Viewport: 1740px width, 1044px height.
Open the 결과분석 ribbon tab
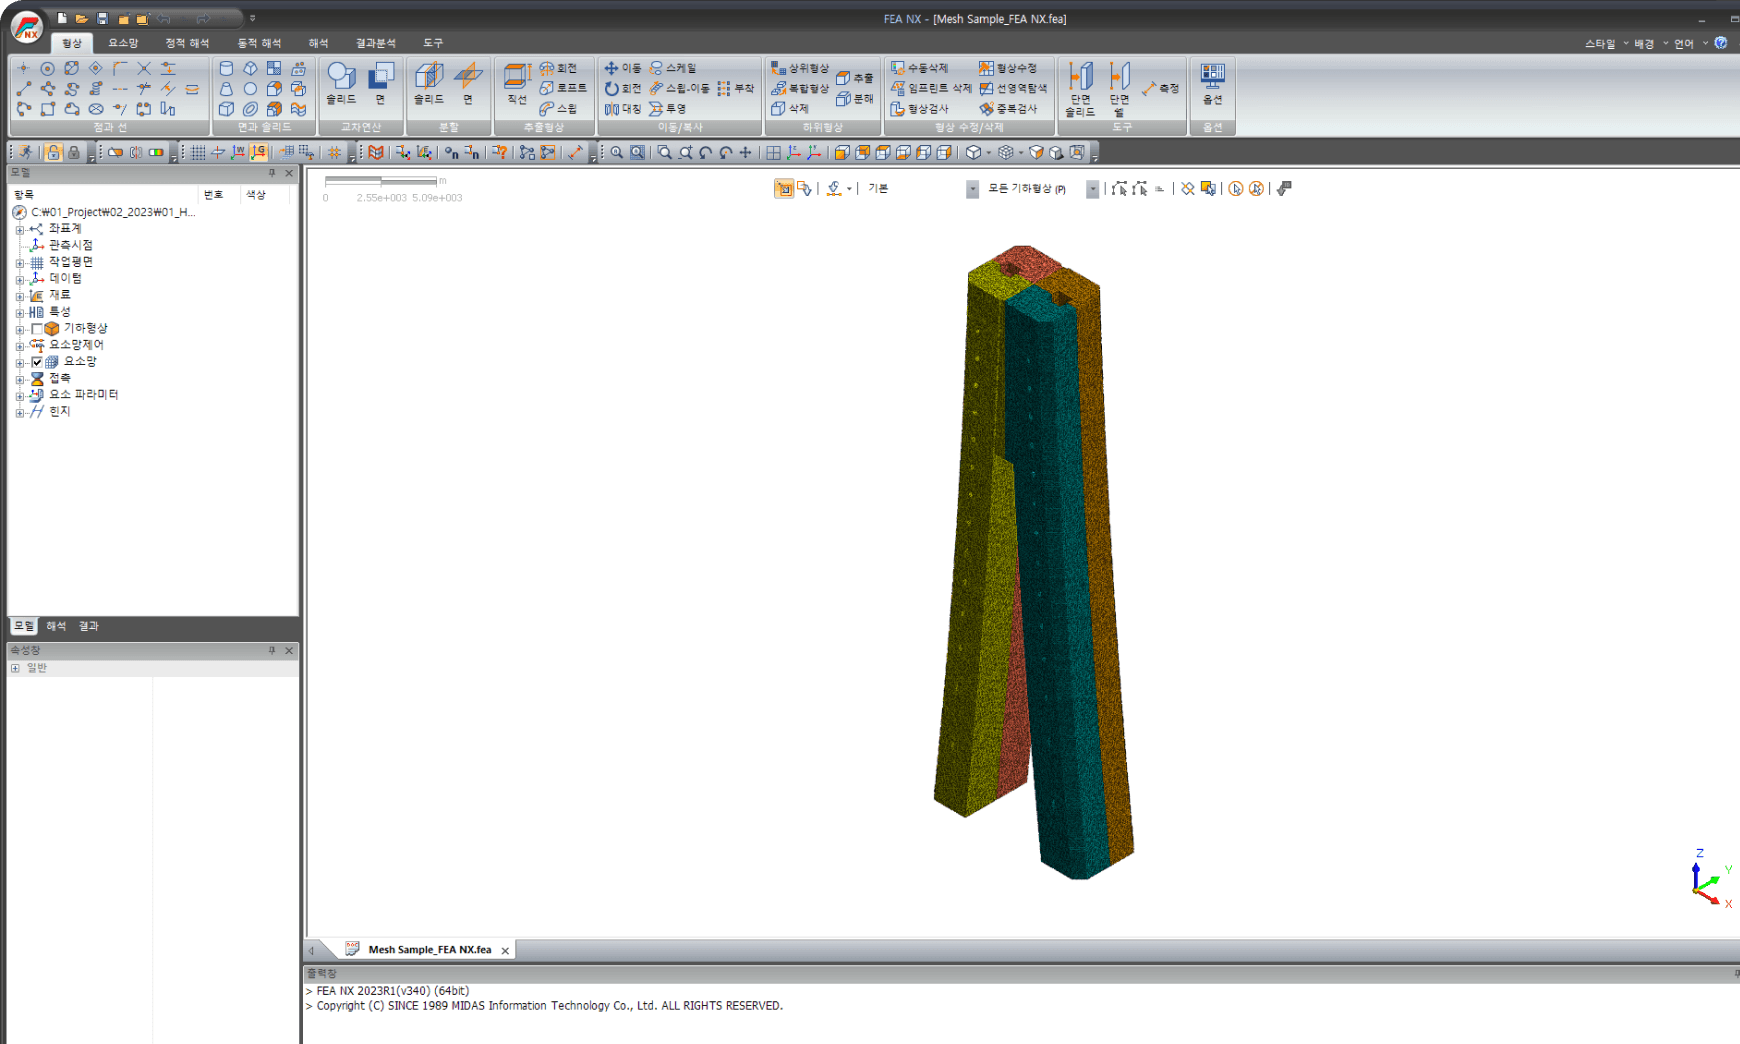point(376,43)
